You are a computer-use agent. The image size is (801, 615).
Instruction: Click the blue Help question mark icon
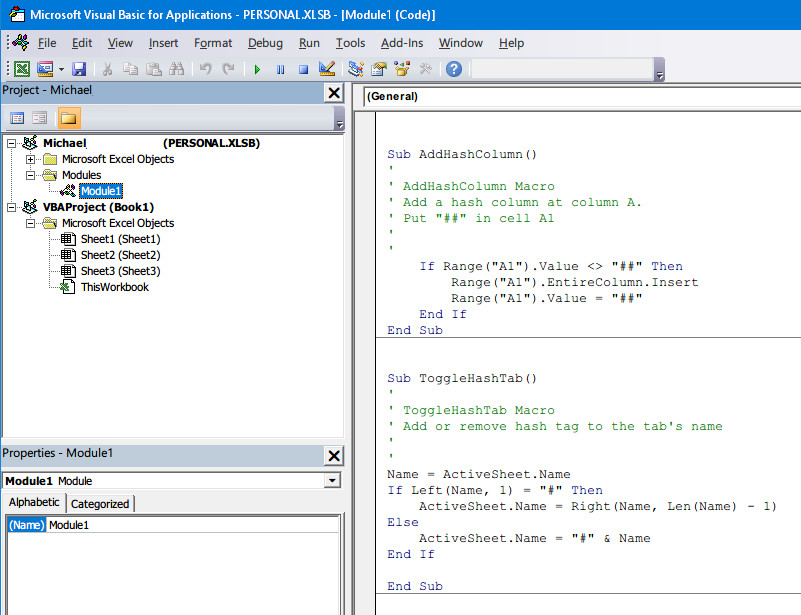[x=454, y=69]
